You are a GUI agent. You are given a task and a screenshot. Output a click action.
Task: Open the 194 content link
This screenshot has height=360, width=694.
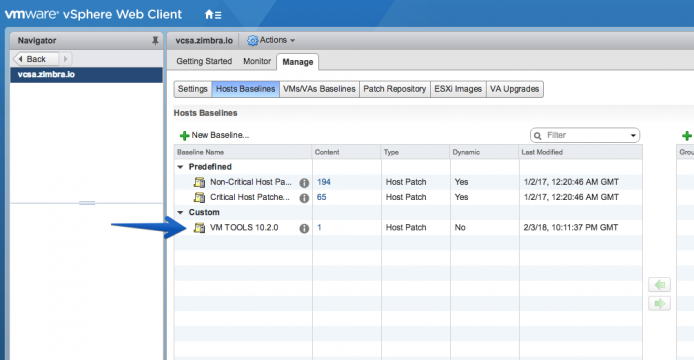click(x=324, y=182)
